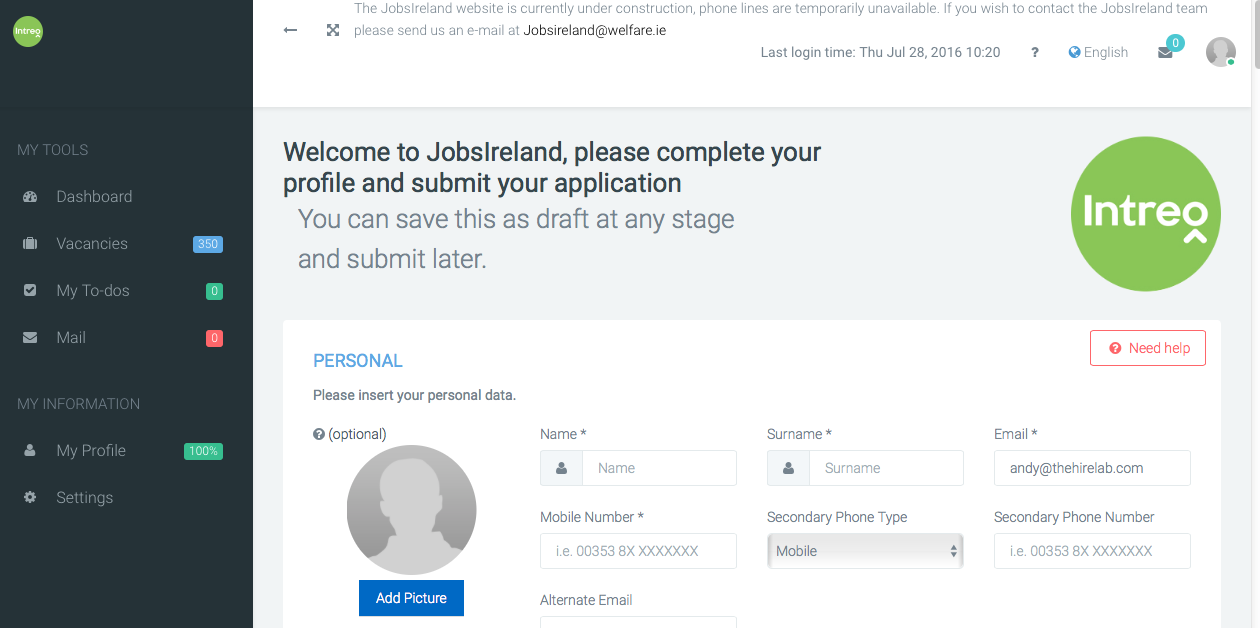Open Dashboard from the sidebar
The width and height of the screenshot is (1260, 628).
point(94,197)
